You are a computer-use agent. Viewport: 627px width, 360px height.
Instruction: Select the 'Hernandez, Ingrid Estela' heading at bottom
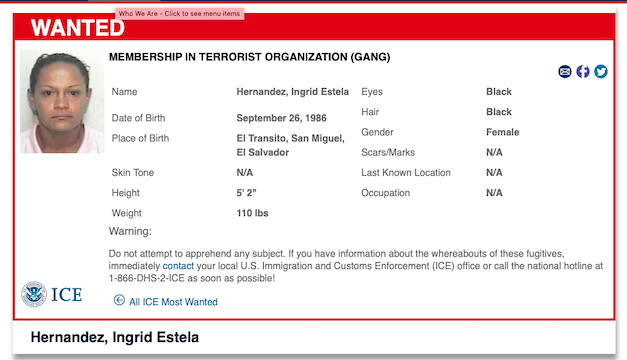coord(115,337)
